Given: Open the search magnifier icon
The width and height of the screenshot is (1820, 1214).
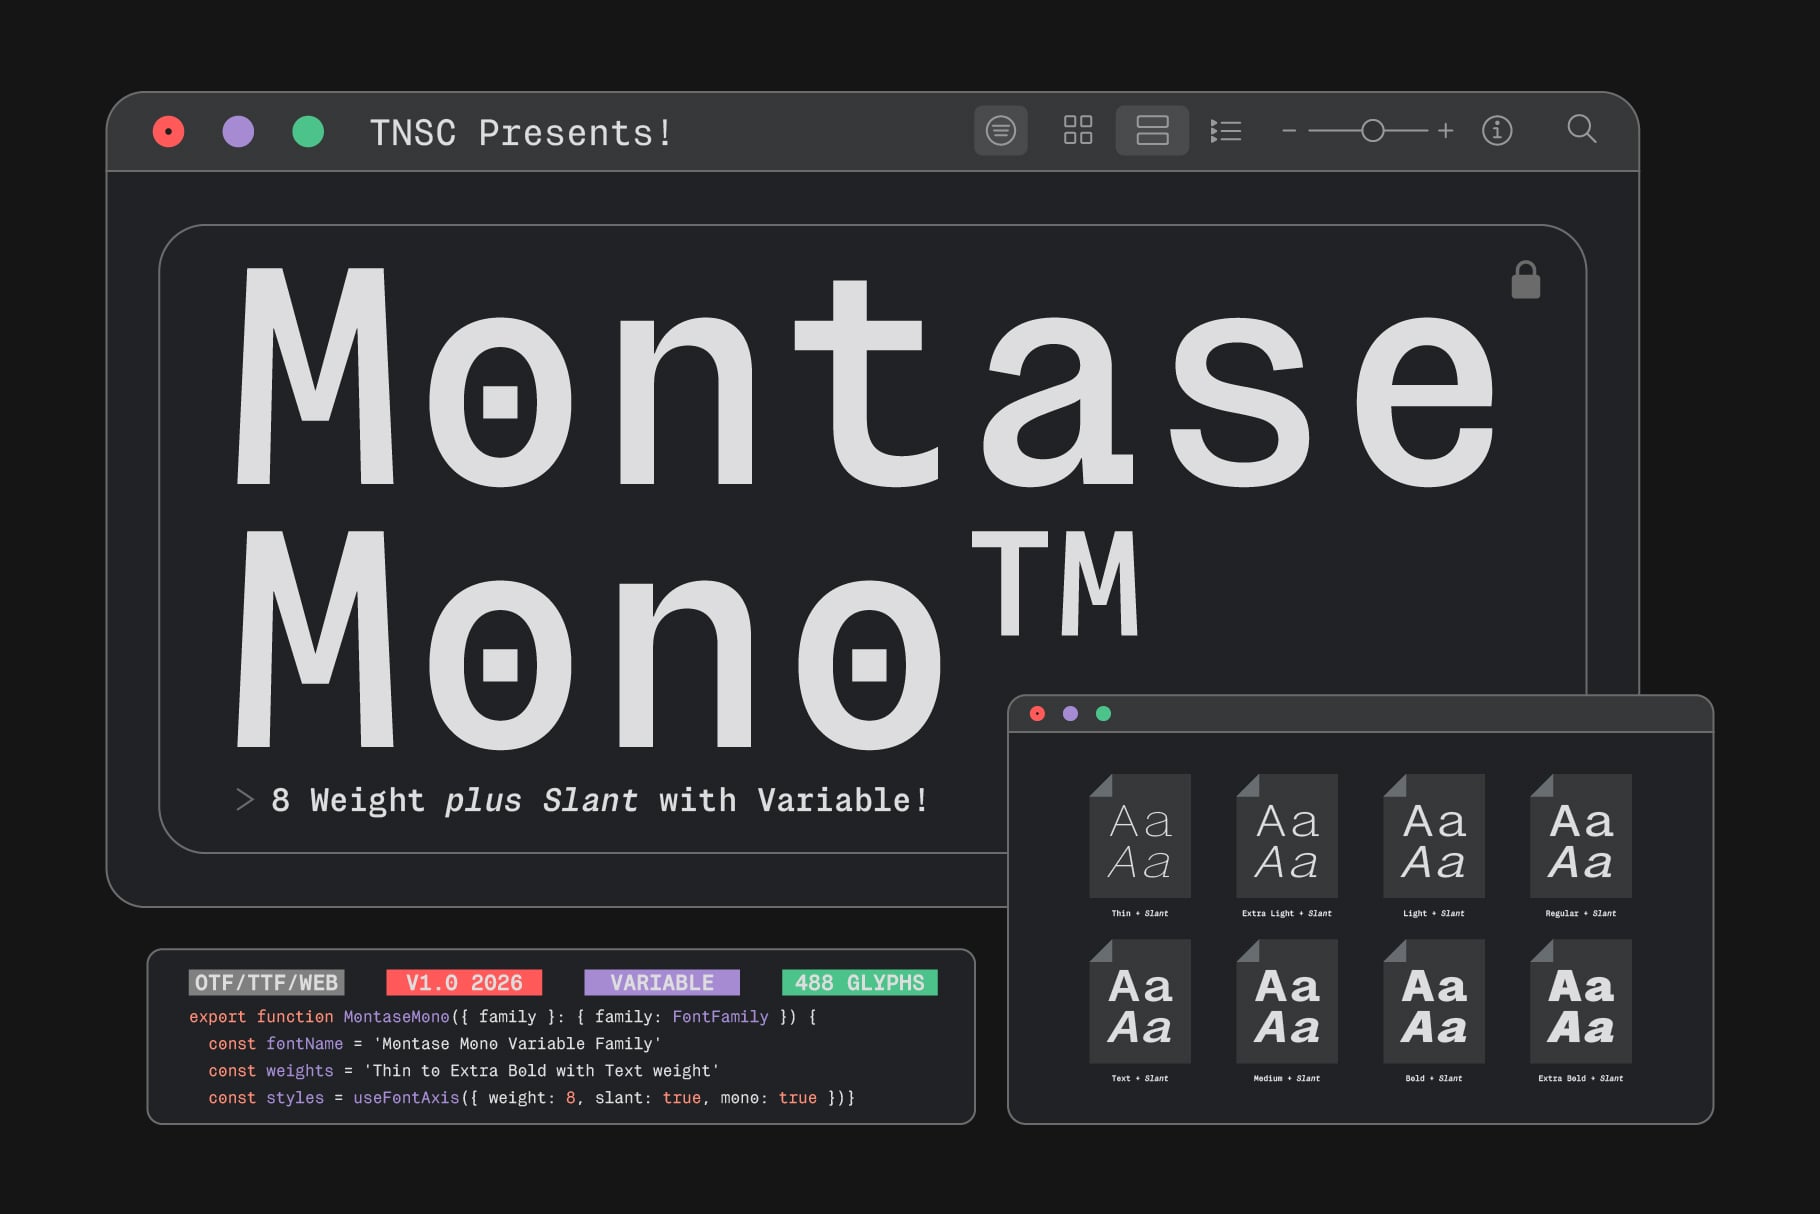Looking at the screenshot, I should (x=1581, y=129).
